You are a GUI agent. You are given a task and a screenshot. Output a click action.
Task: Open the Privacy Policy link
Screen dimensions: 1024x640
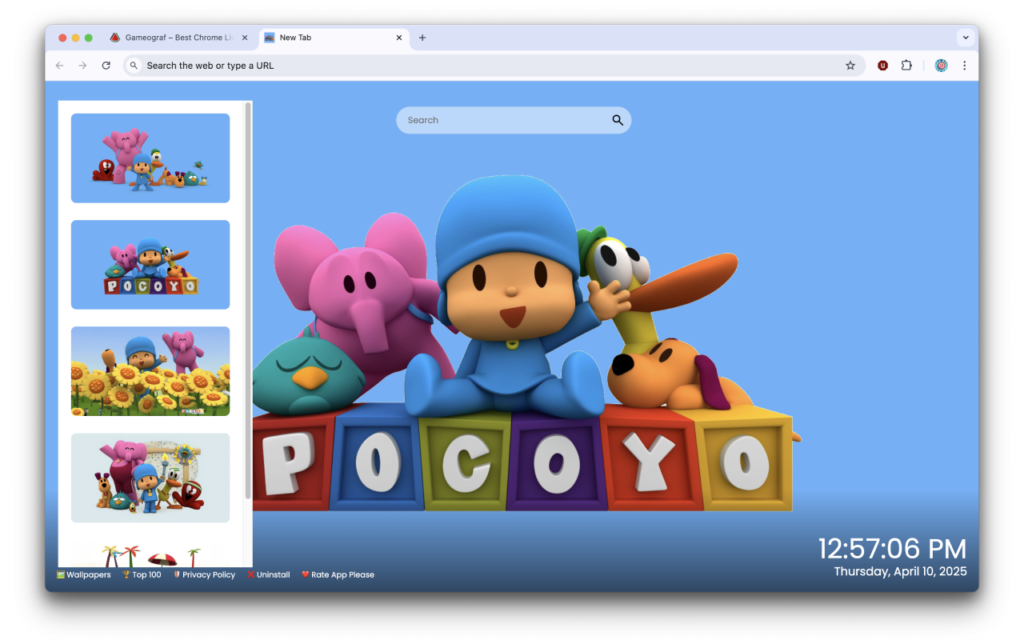pos(204,575)
